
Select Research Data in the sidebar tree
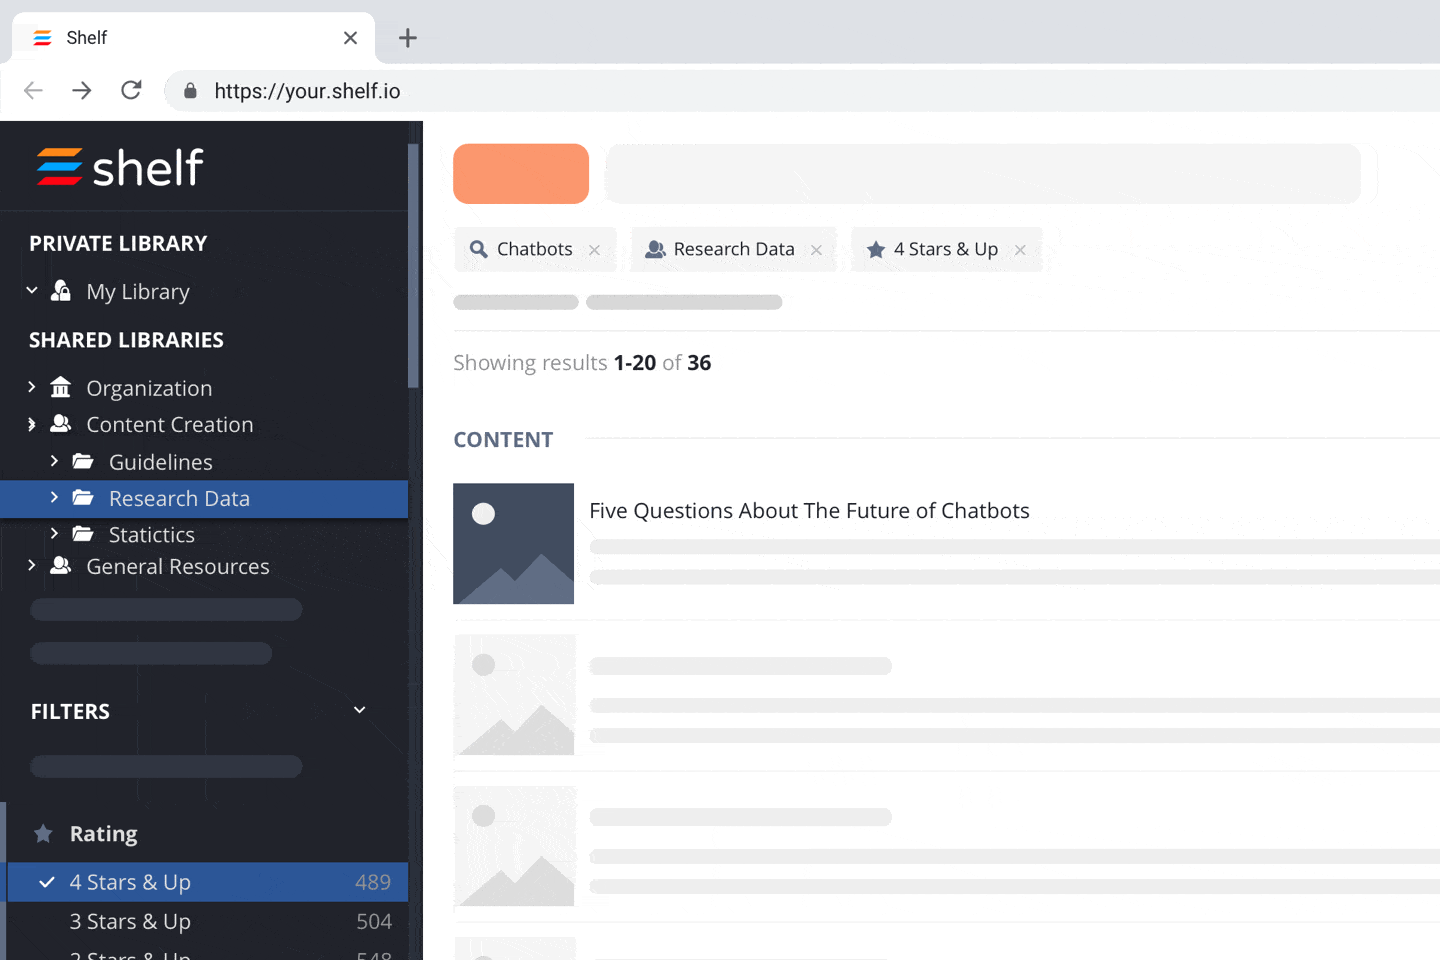[x=204, y=499]
